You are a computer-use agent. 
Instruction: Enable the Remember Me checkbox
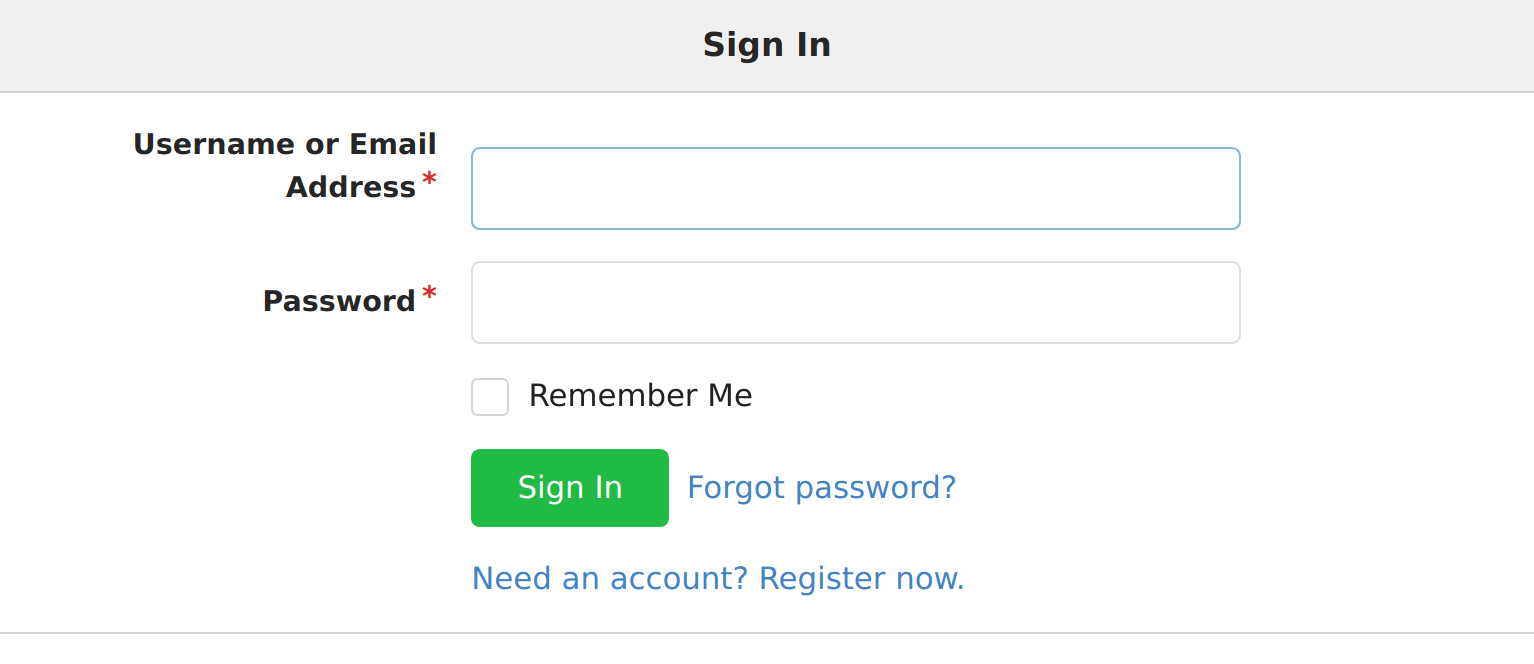coord(490,397)
